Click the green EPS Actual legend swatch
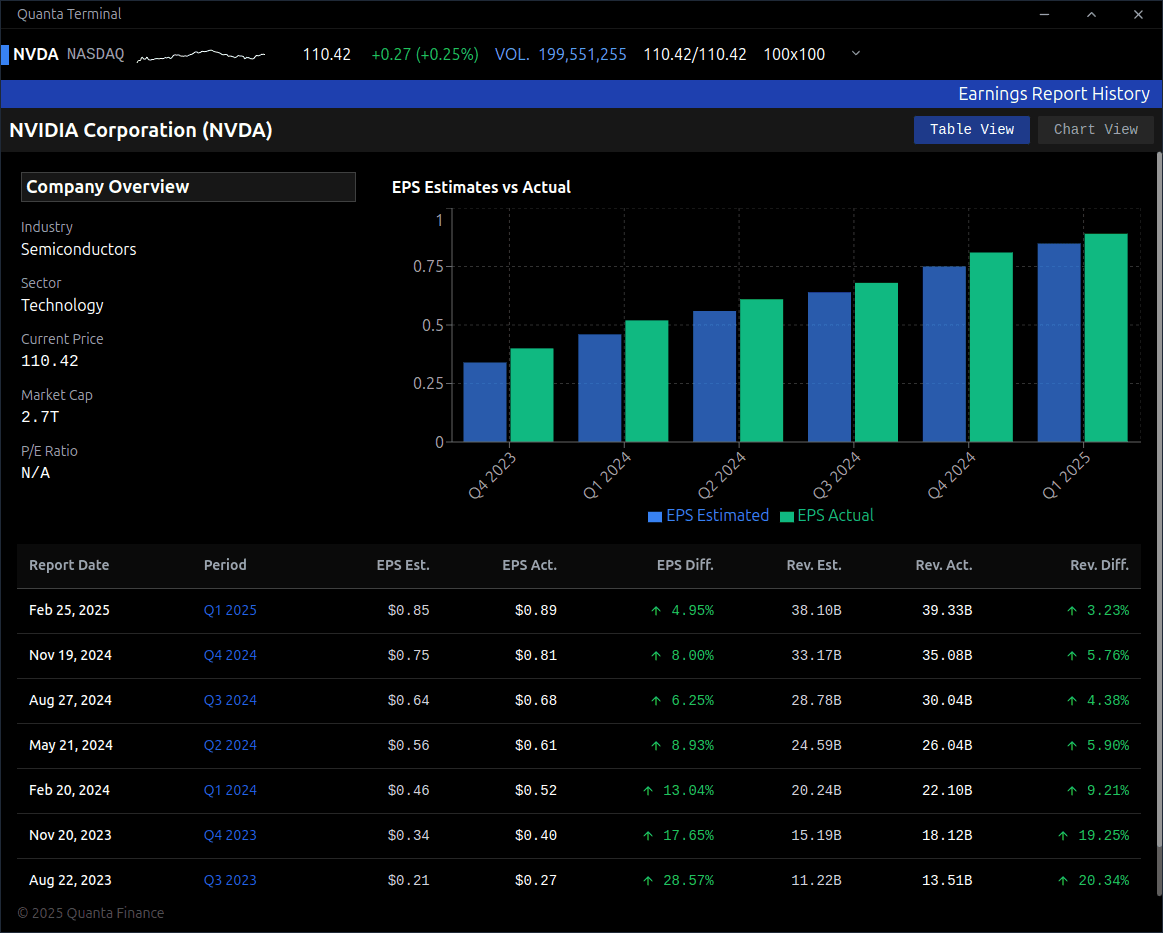The width and height of the screenshot is (1163, 933). coord(787,517)
